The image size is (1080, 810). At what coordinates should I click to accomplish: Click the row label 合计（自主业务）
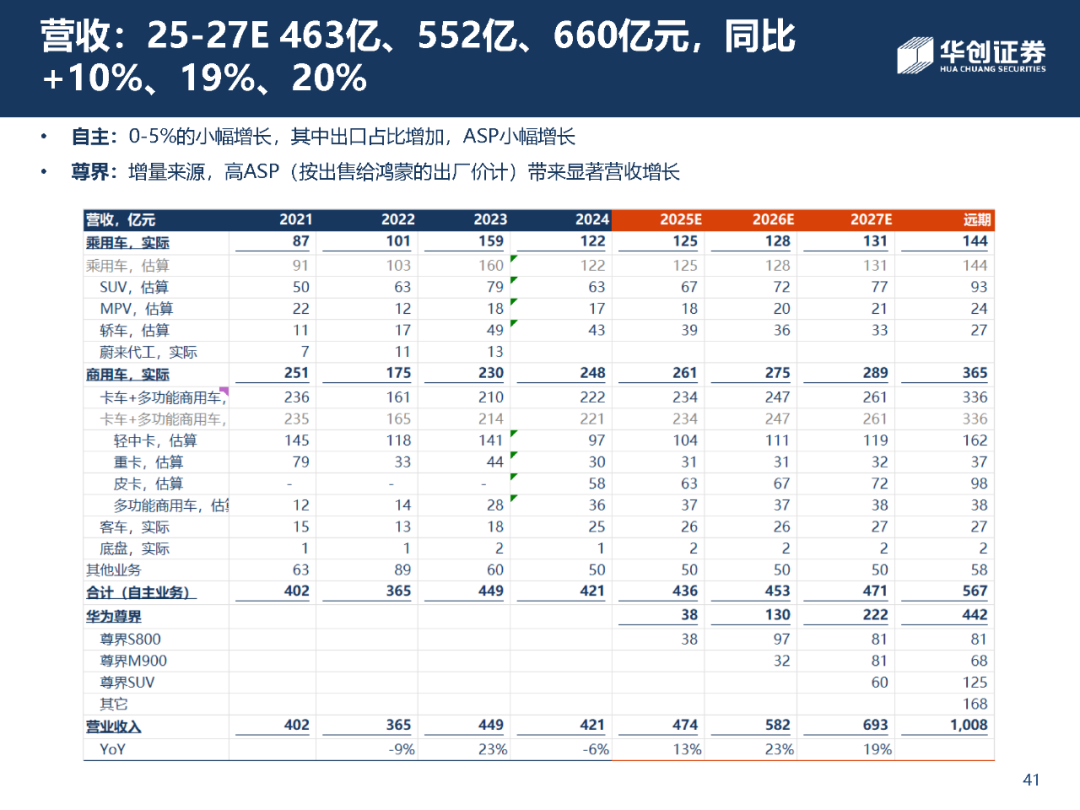click(141, 592)
